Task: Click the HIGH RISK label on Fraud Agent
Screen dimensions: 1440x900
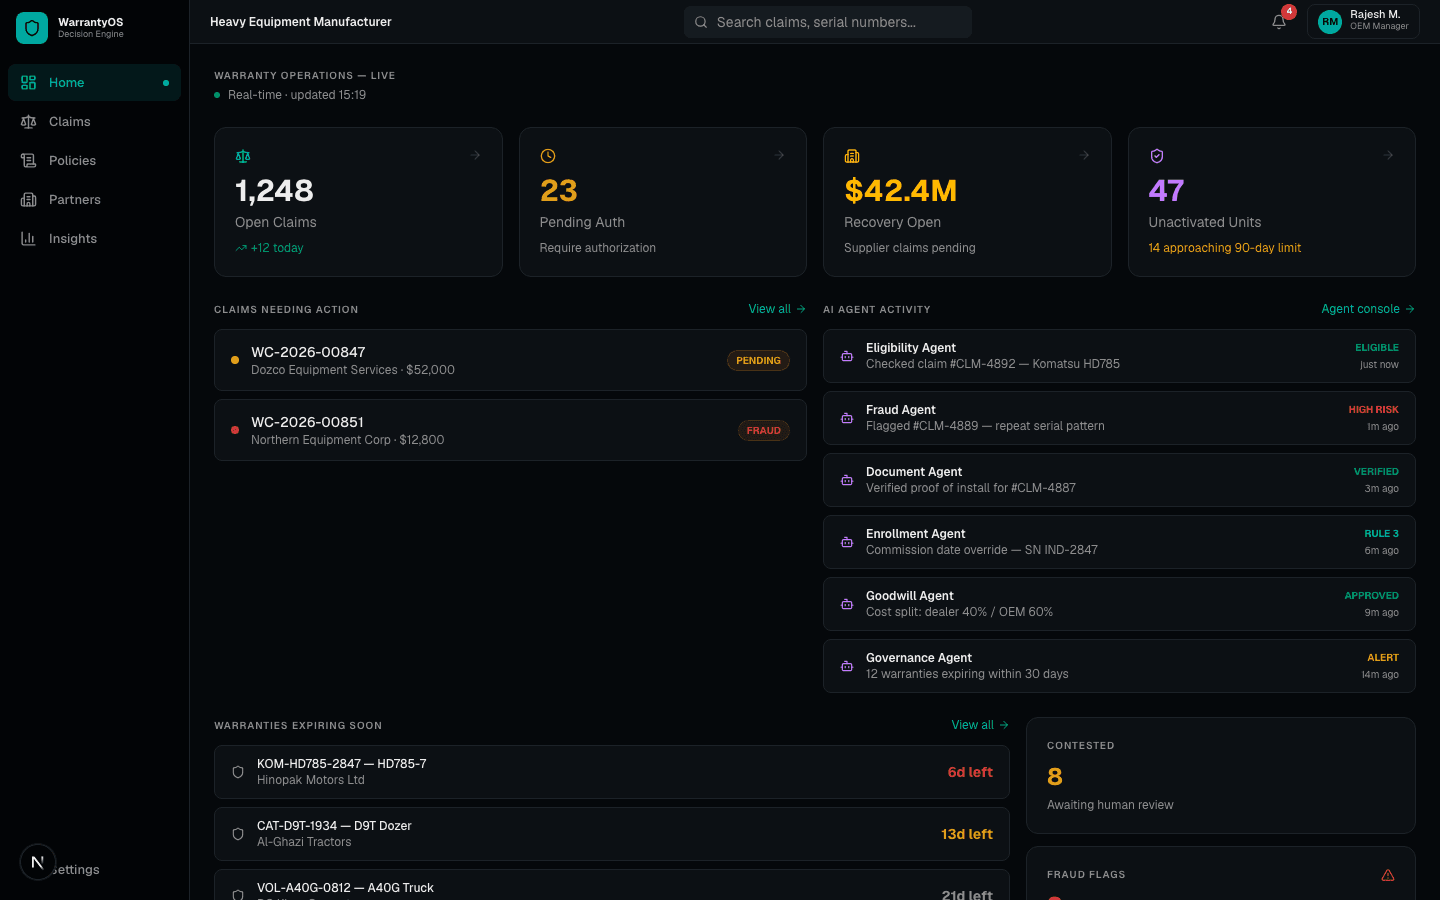Action: click(x=1373, y=410)
